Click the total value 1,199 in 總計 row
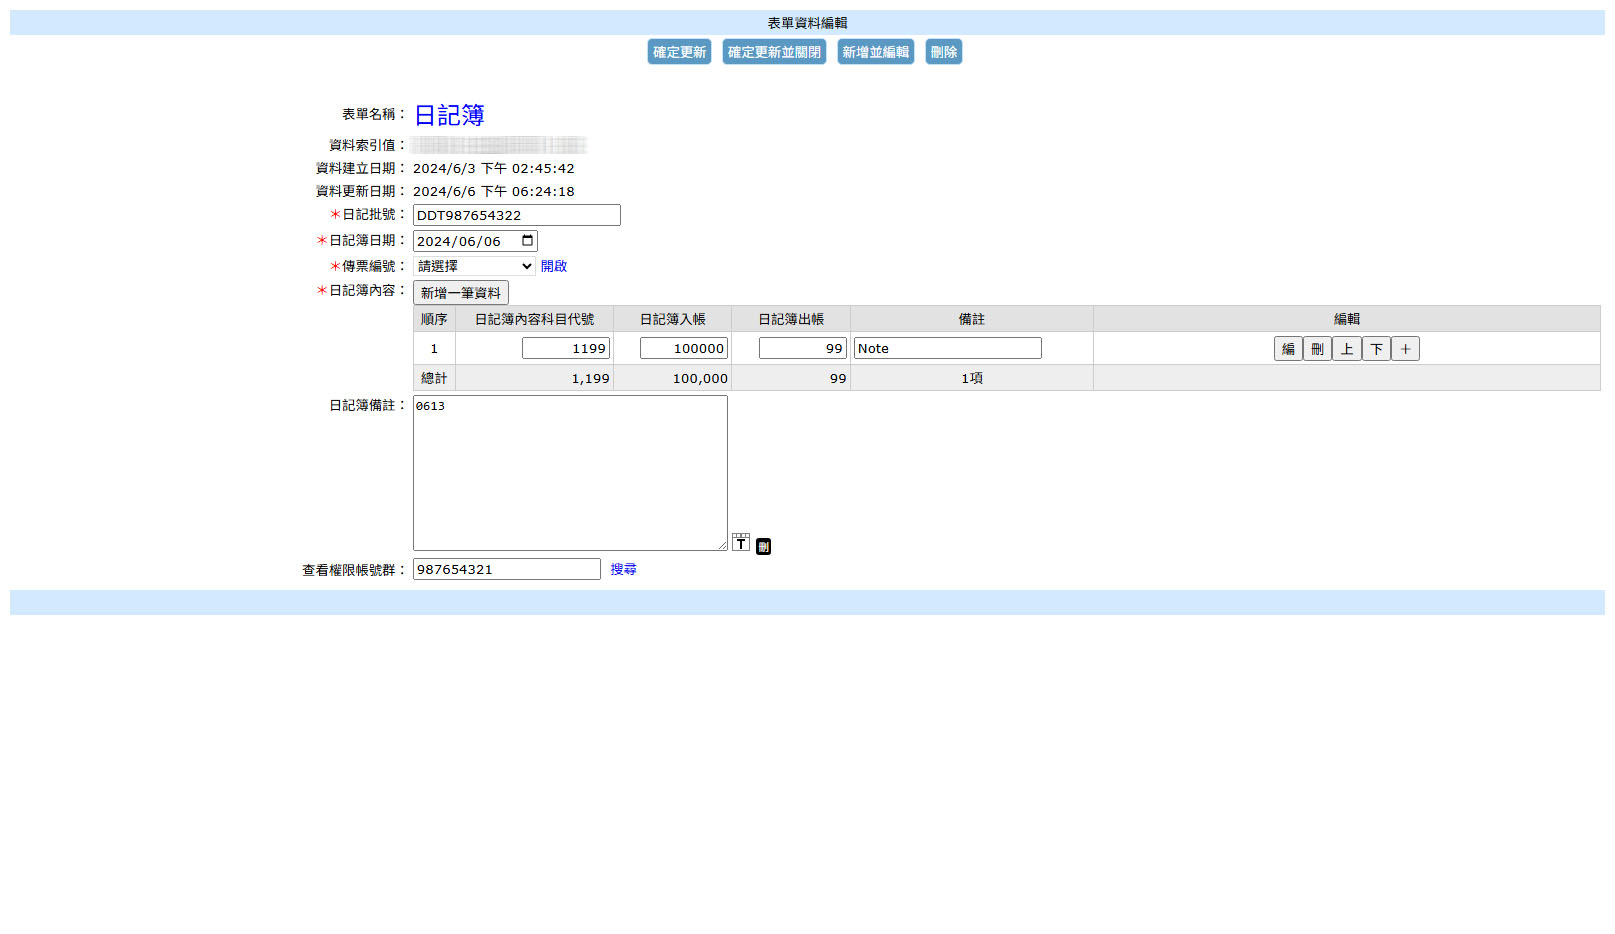Image resolution: width=1615 pixels, height=934 pixels. (x=590, y=378)
